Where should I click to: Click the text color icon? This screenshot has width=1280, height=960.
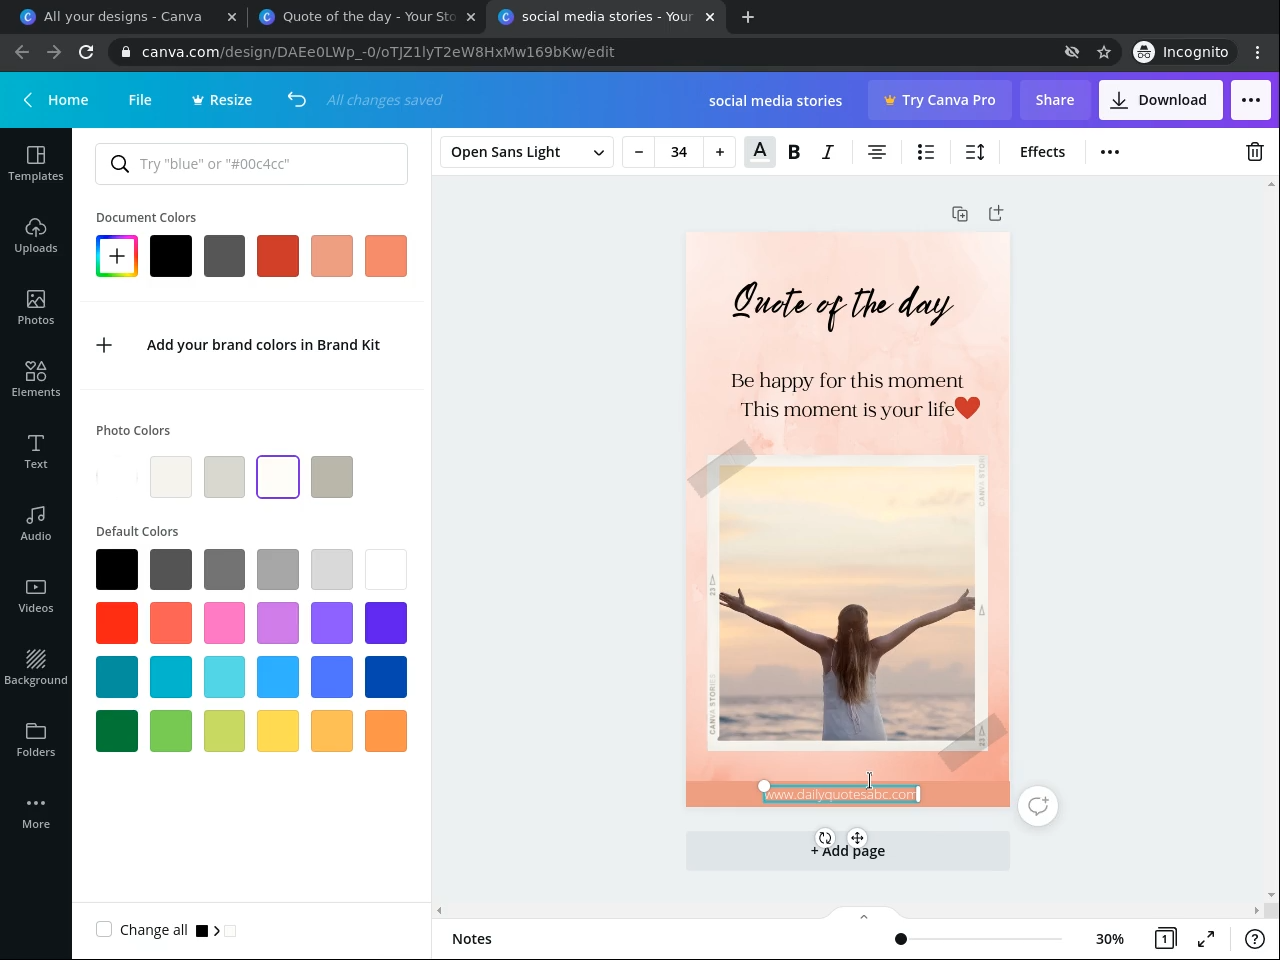(x=760, y=152)
